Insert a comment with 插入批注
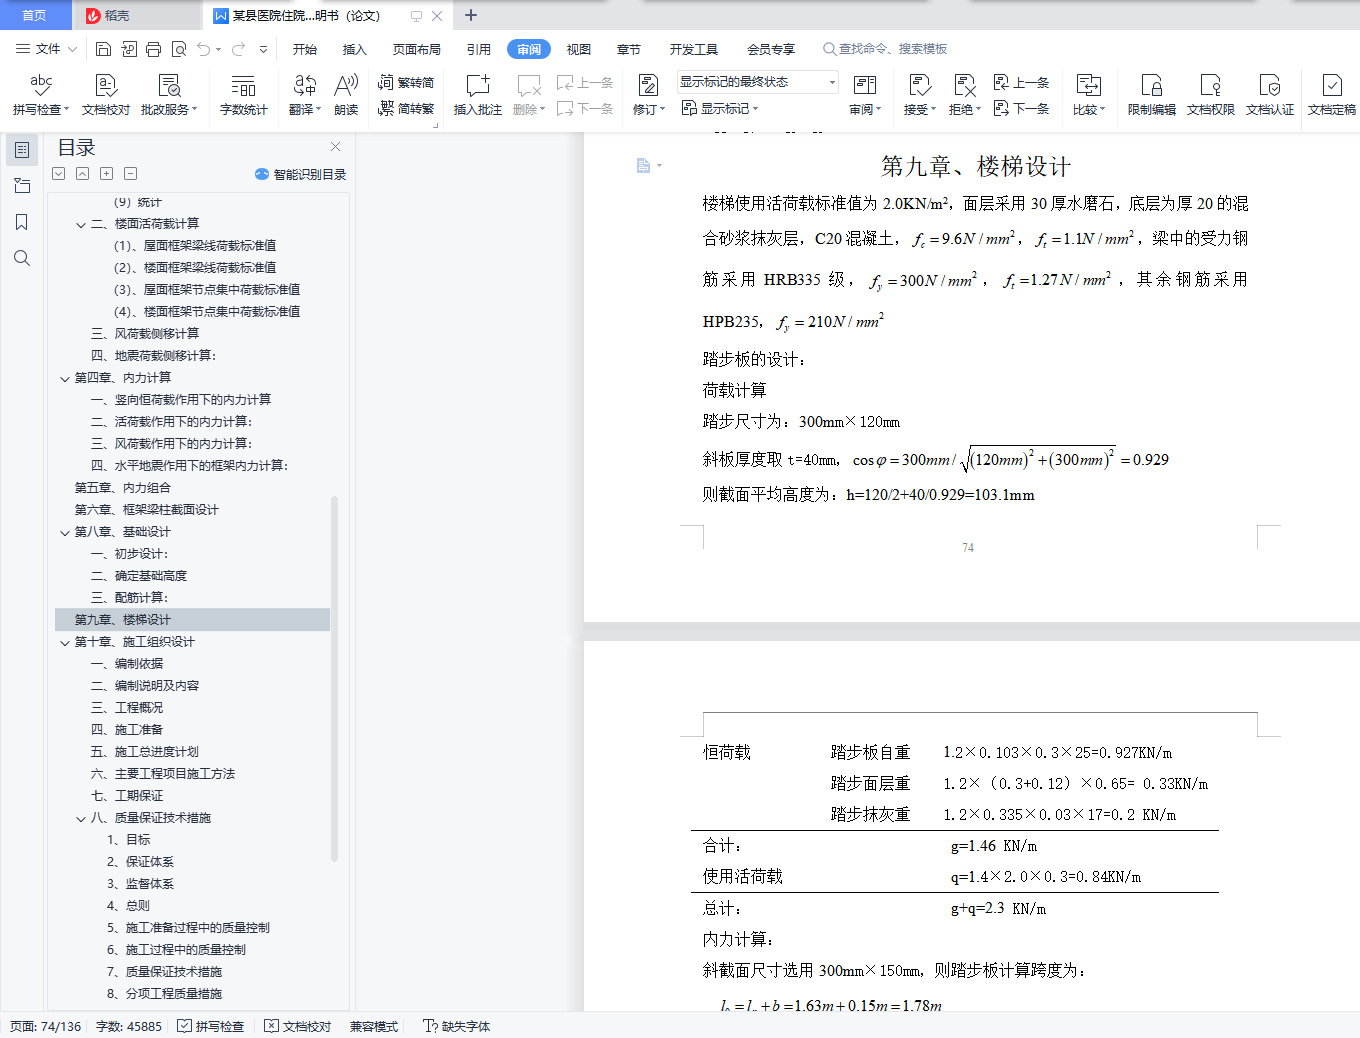Screen dimensions: 1360x1038 point(478,95)
